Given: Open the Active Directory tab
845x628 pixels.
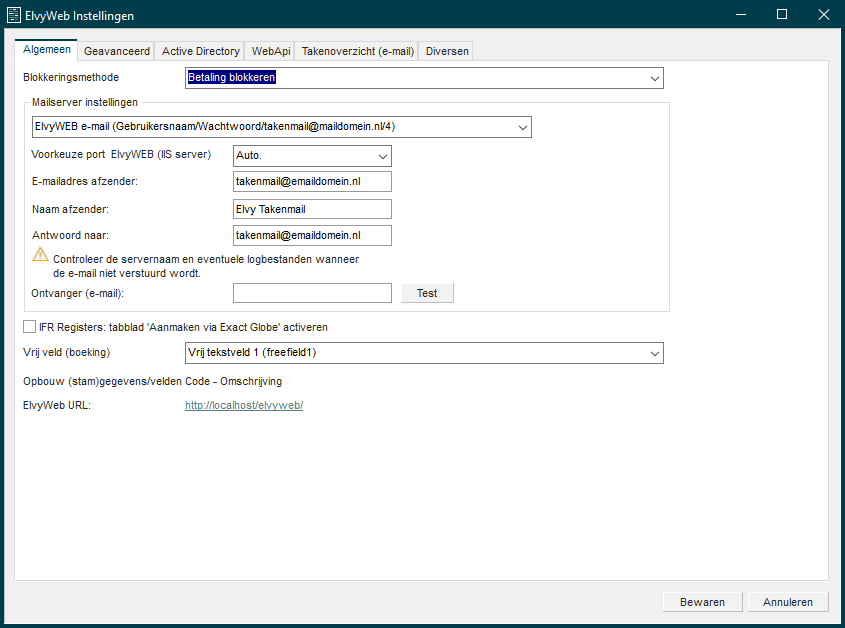Looking at the screenshot, I should pyautogui.click(x=200, y=51).
